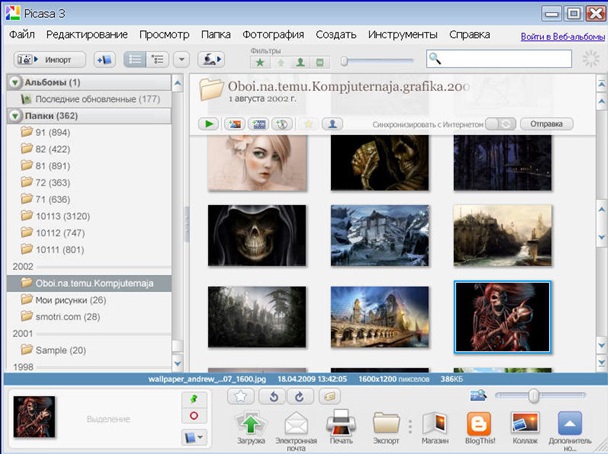Open the dropdown arrow next to view buttons
The height and width of the screenshot is (454, 608).
tap(181, 60)
